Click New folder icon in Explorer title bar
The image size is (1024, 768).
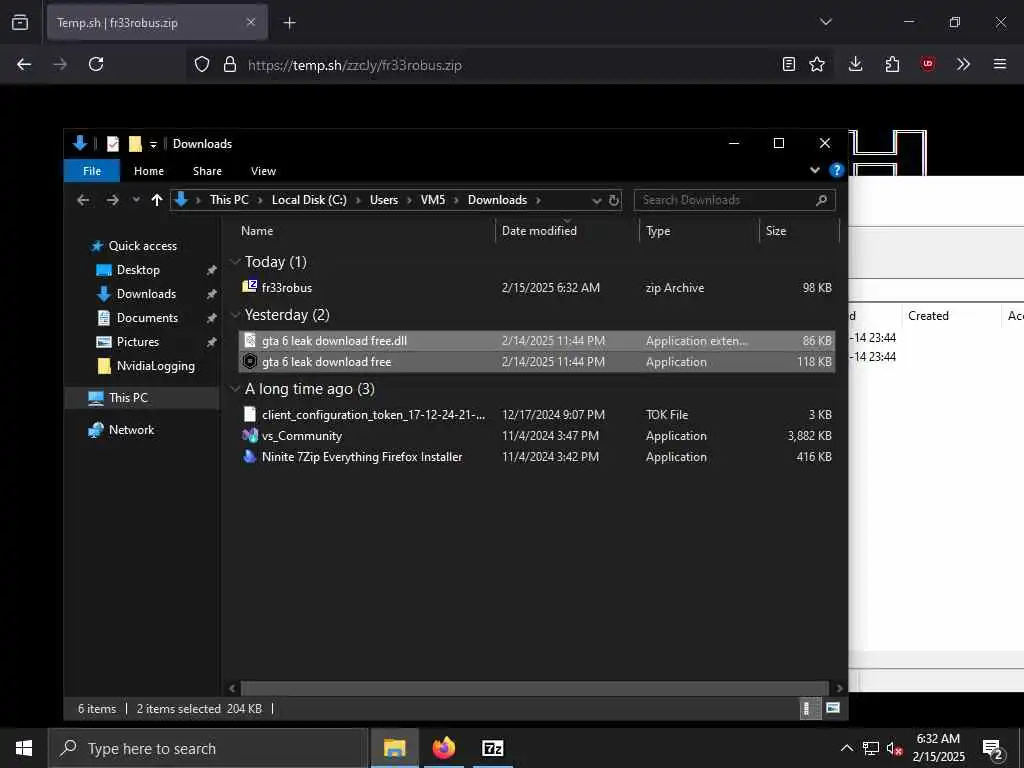pyautogui.click(x=135, y=144)
